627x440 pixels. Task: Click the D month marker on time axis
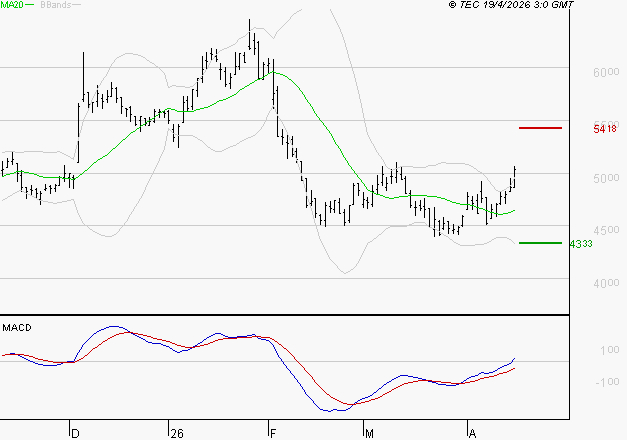pos(75,434)
